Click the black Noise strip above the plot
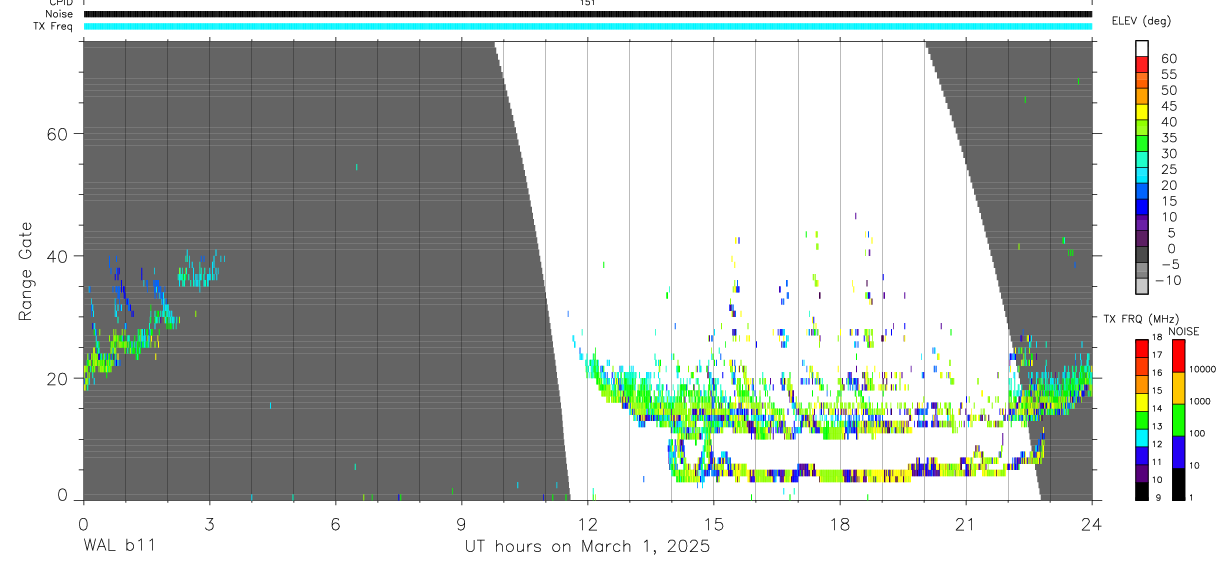The height and width of the screenshot is (567, 1228). (588, 14)
